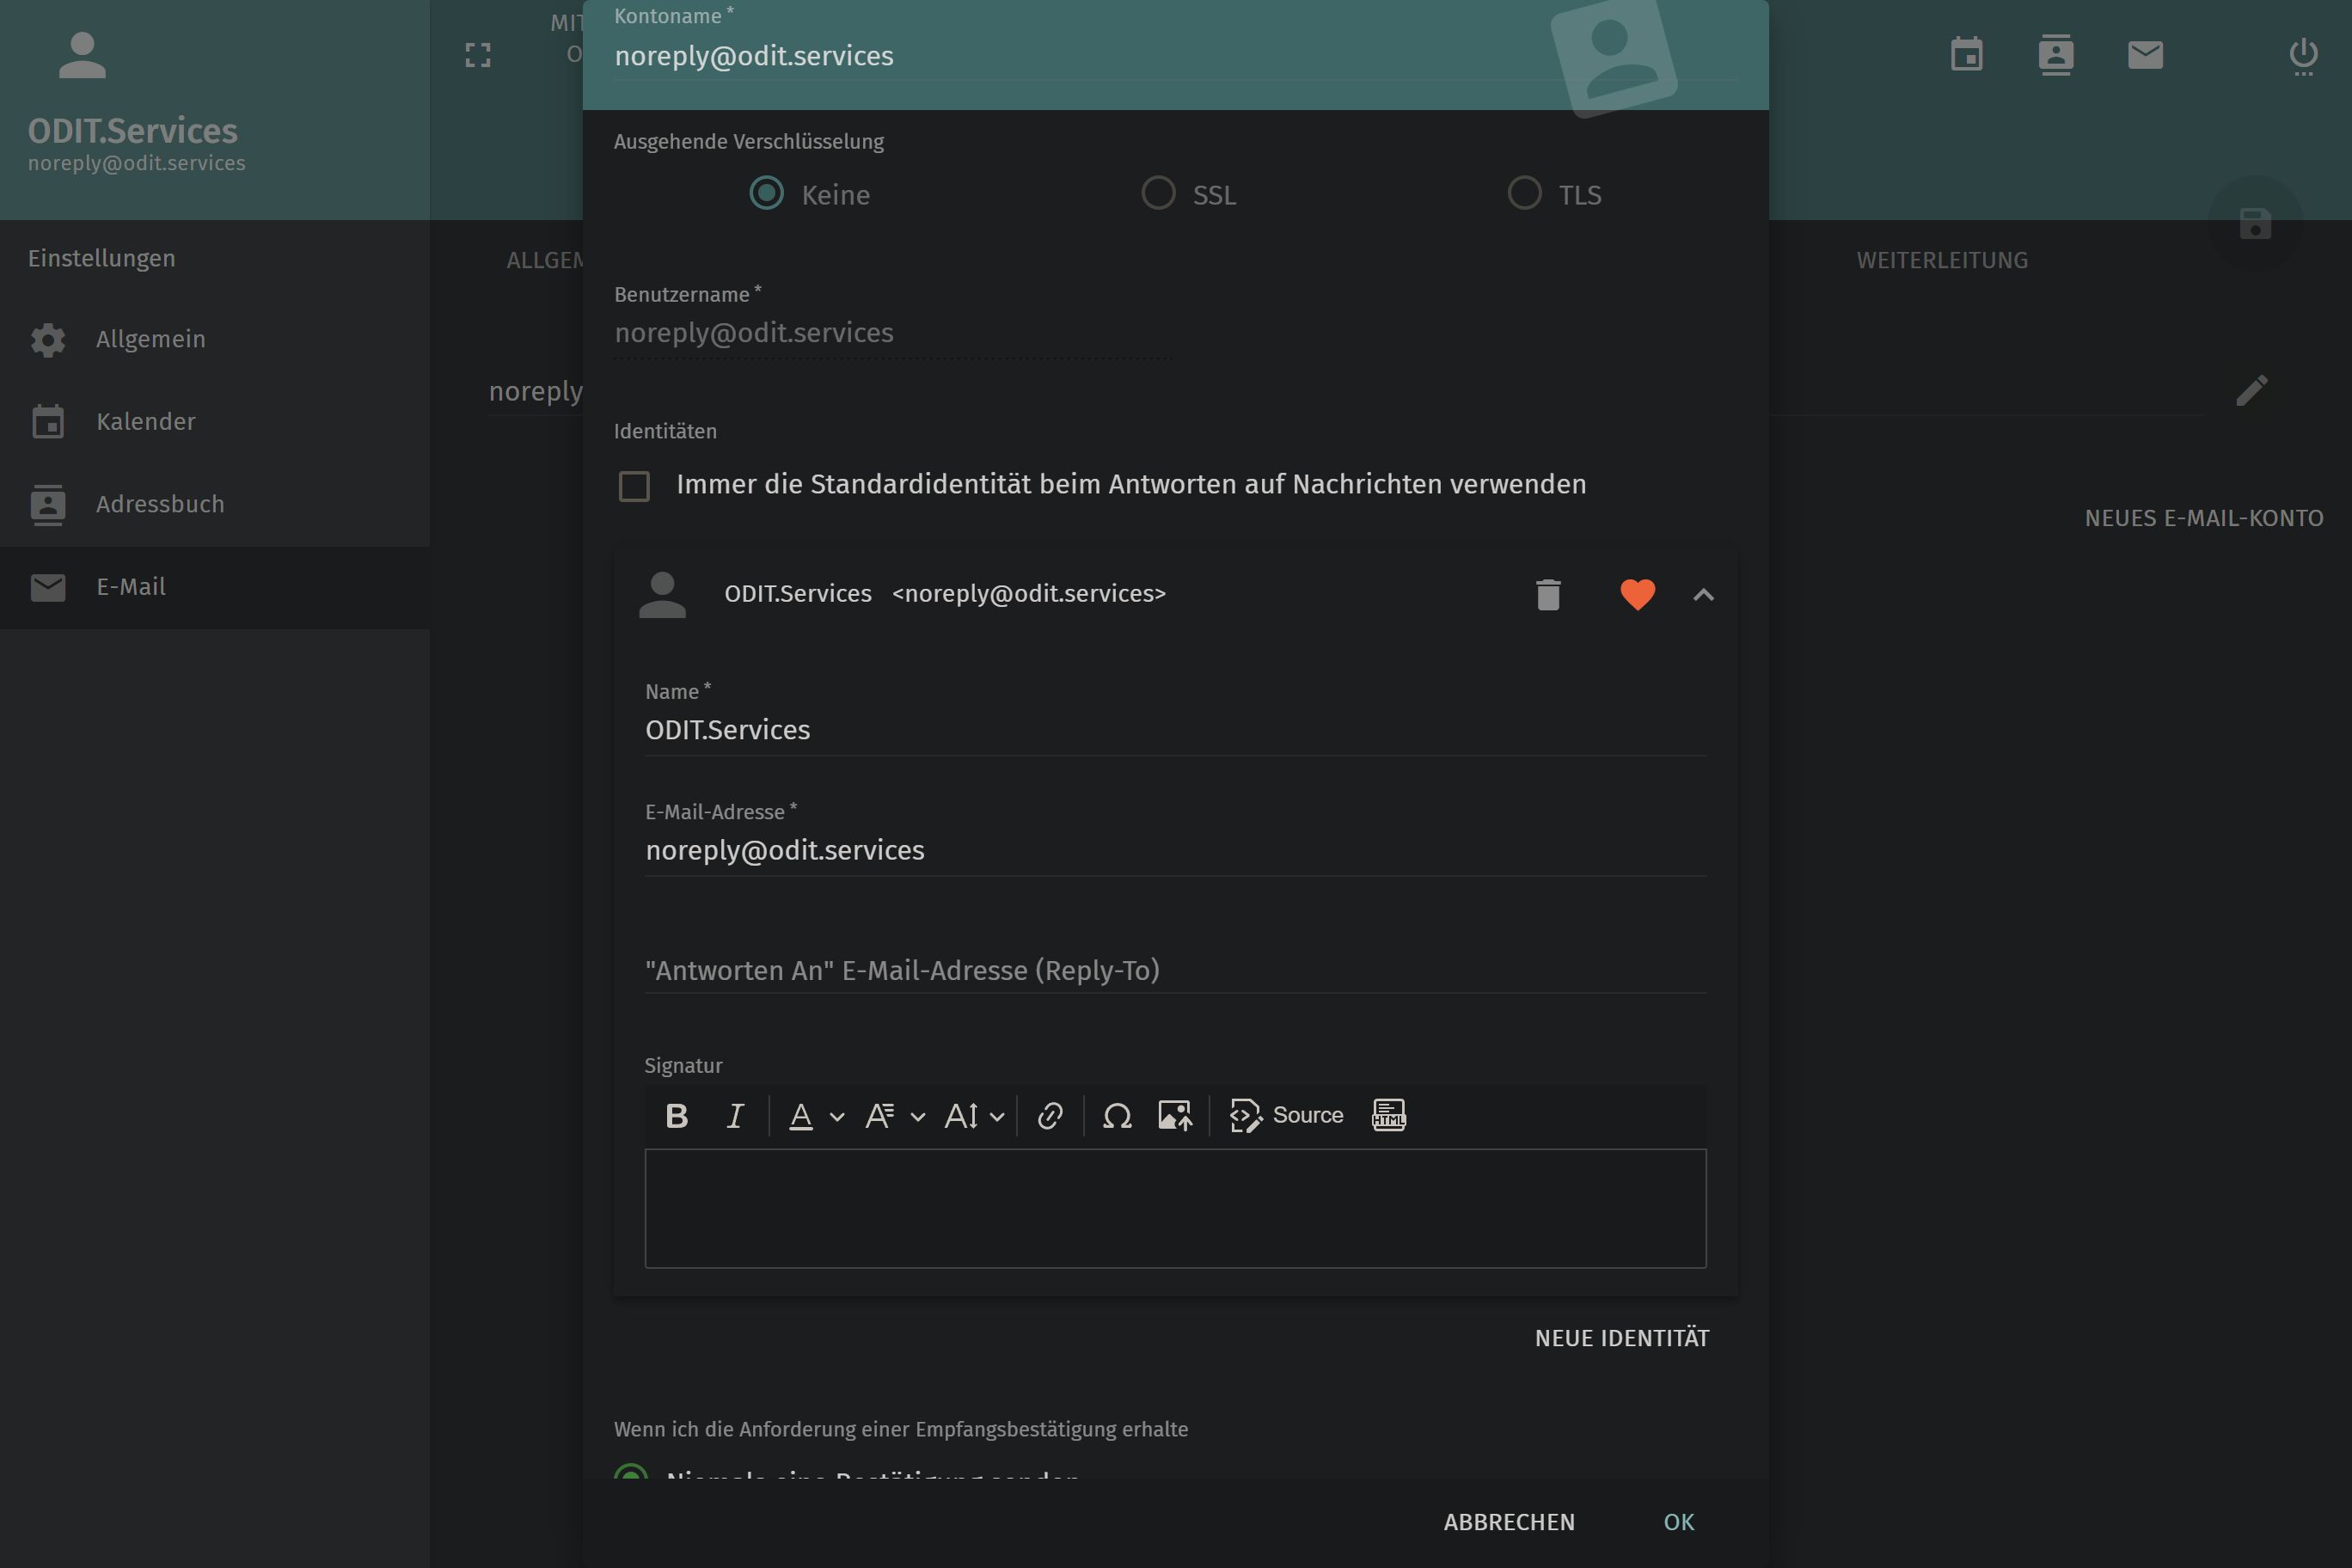Click the Reply-To email address field
The width and height of the screenshot is (2352, 1568).
[1174, 969]
